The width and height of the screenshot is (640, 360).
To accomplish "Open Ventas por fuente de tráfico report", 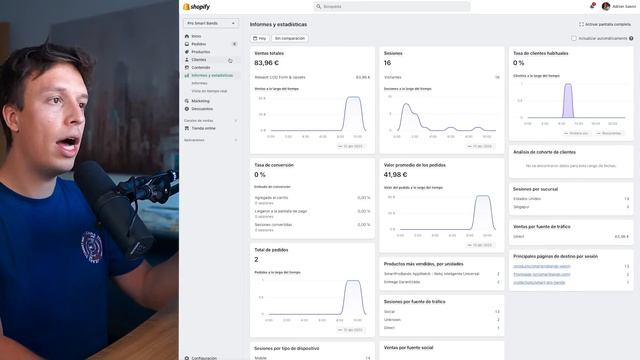I will (542, 227).
